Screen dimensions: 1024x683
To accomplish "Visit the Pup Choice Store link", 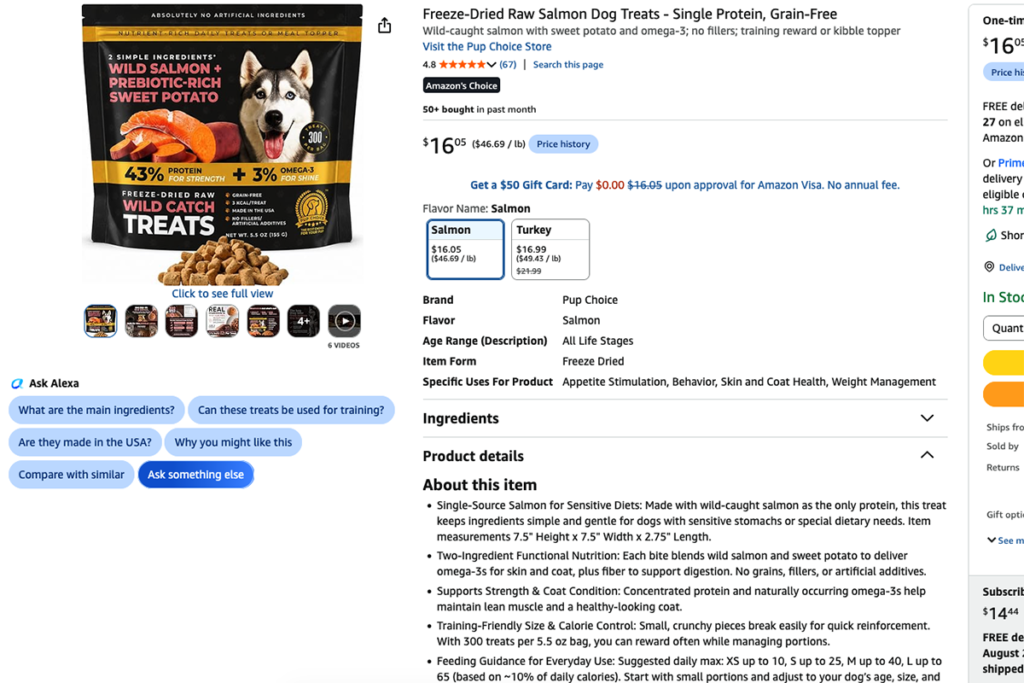I will pyautogui.click(x=487, y=46).
